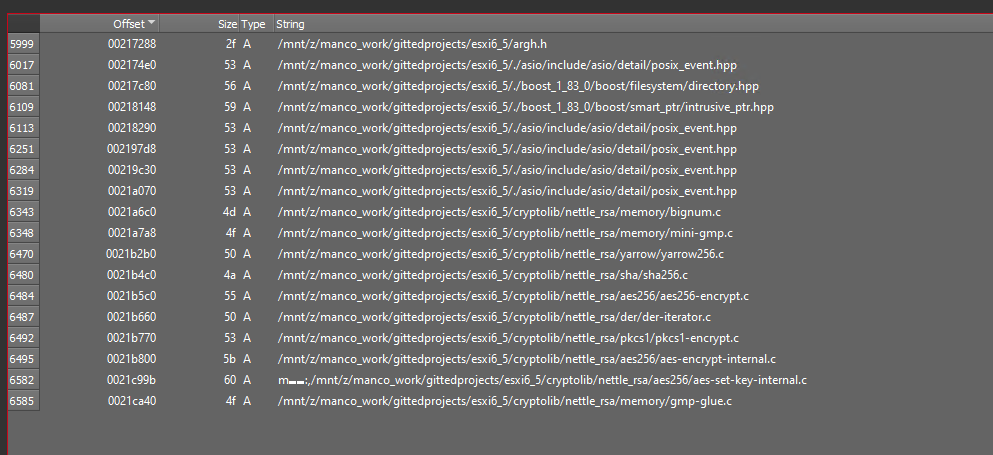Screen dimensions: 993x455
Task: Select the boost filesystem directory.hpp string
Action: click(x=518, y=86)
